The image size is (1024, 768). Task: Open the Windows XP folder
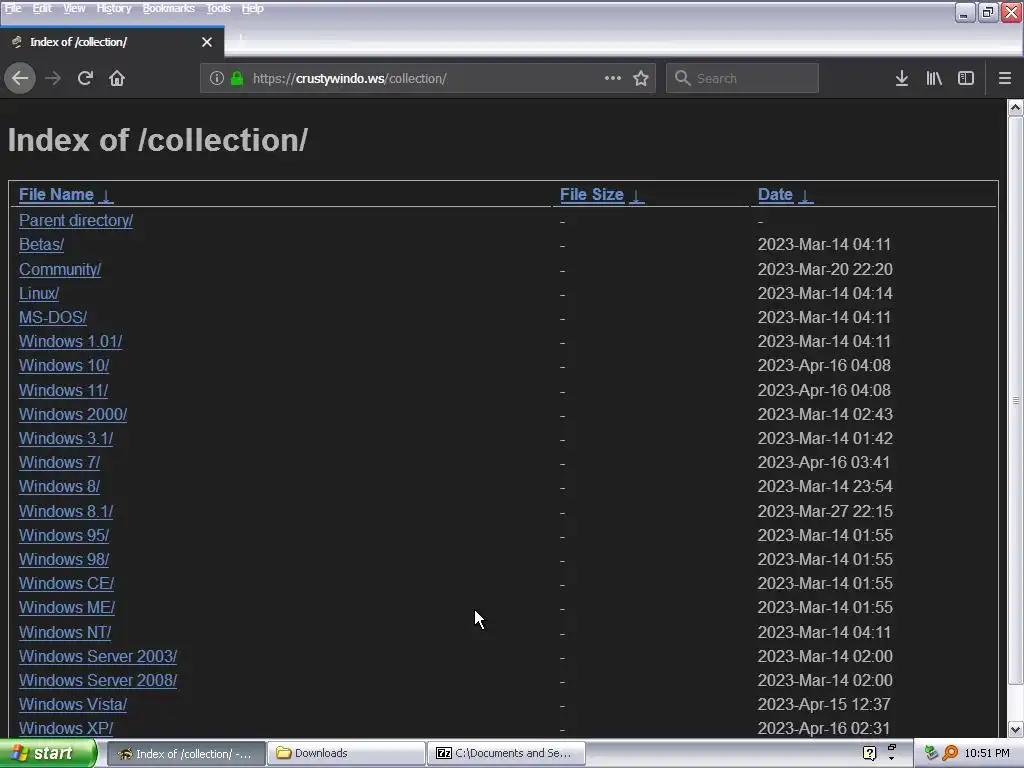66,728
